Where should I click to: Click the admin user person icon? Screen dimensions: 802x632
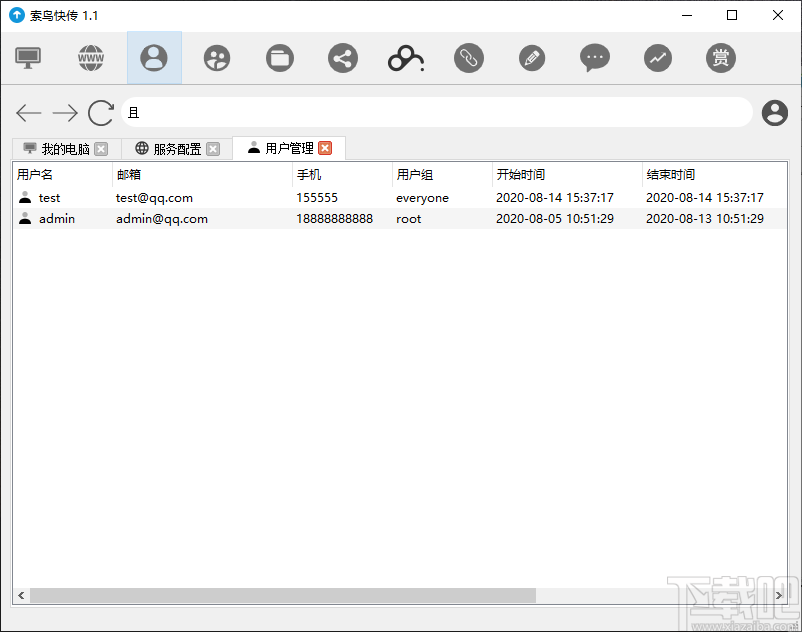pyautogui.click(x=25, y=218)
